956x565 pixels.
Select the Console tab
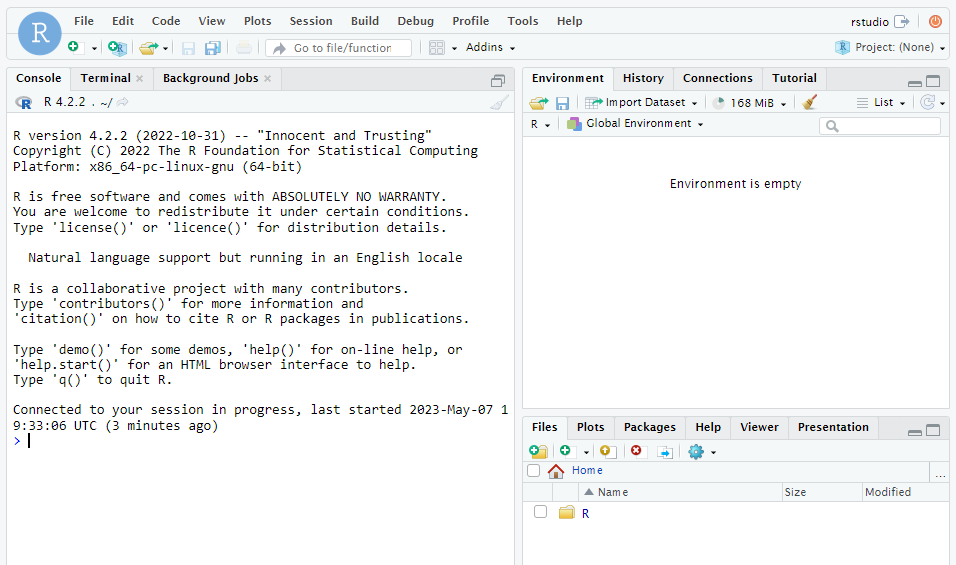point(38,78)
